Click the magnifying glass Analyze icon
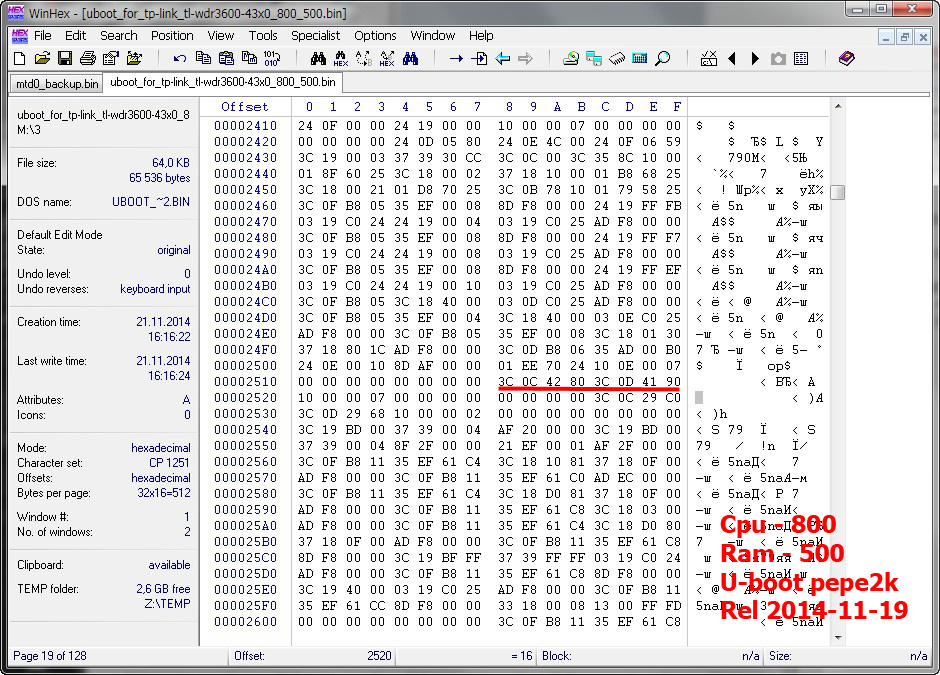Viewport: 940px width, 675px height. point(663,59)
